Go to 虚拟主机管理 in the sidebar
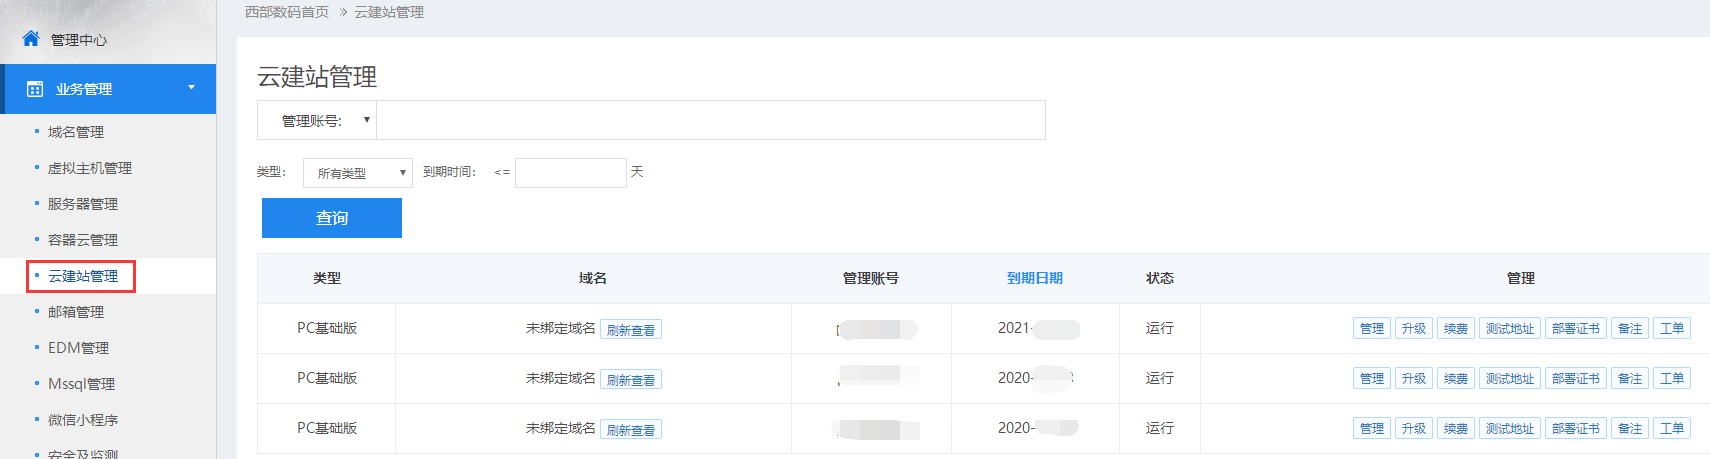This screenshot has width=1710, height=459. (90, 168)
